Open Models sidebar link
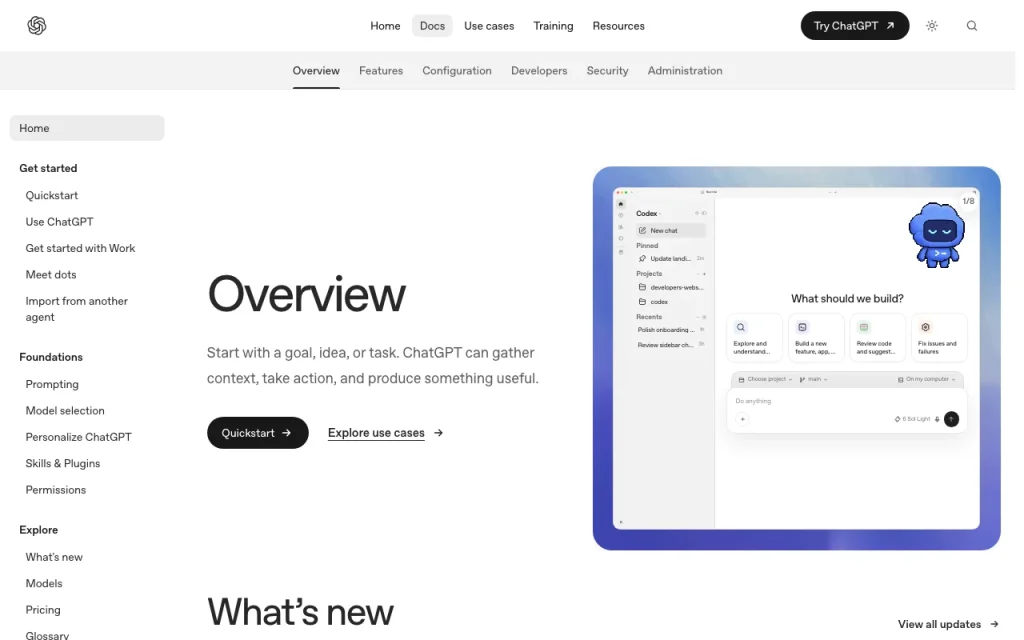Image resolution: width=1024 pixels, height=640 pixels. click(44, 584)
